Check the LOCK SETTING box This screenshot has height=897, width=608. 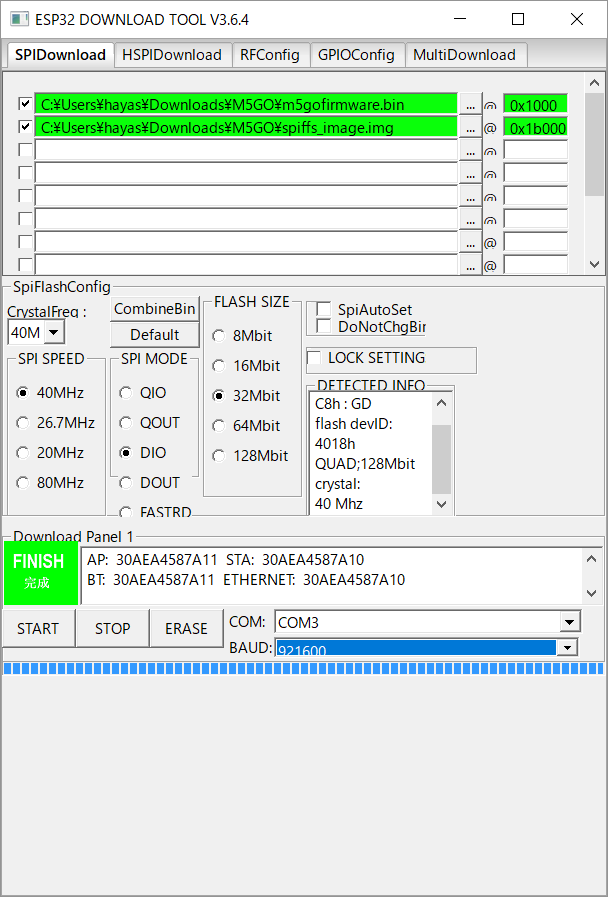pos(314,358)
